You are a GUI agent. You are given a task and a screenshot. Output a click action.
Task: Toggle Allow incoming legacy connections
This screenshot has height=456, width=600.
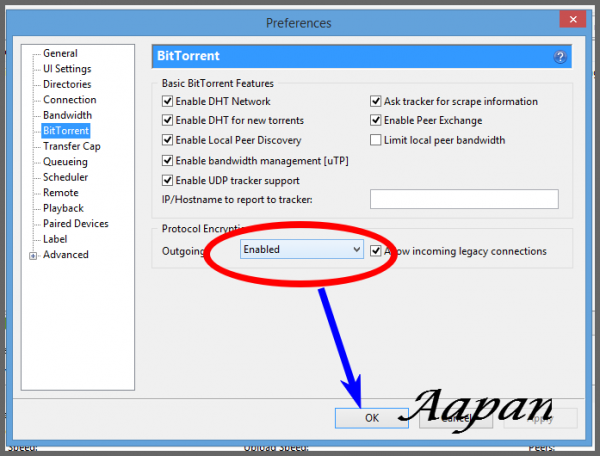pyautogui.click(x=375, y=251)
